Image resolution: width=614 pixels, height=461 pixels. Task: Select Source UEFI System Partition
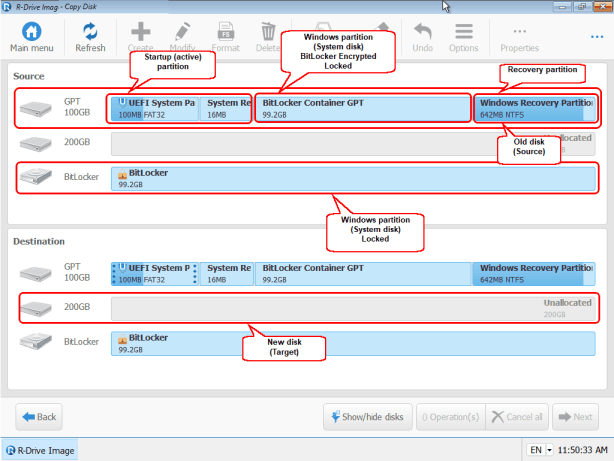coord(156,108)
